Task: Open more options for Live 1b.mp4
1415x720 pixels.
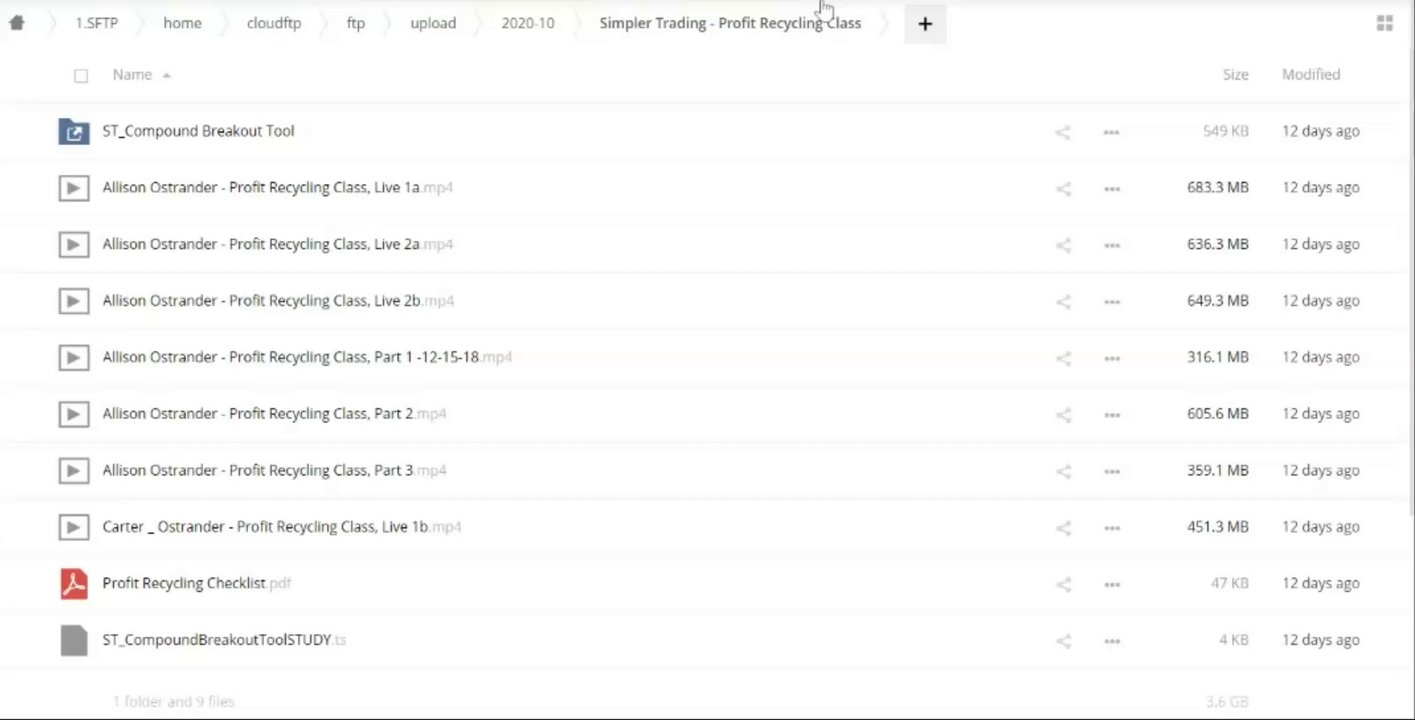Action: pos(1111,528)
